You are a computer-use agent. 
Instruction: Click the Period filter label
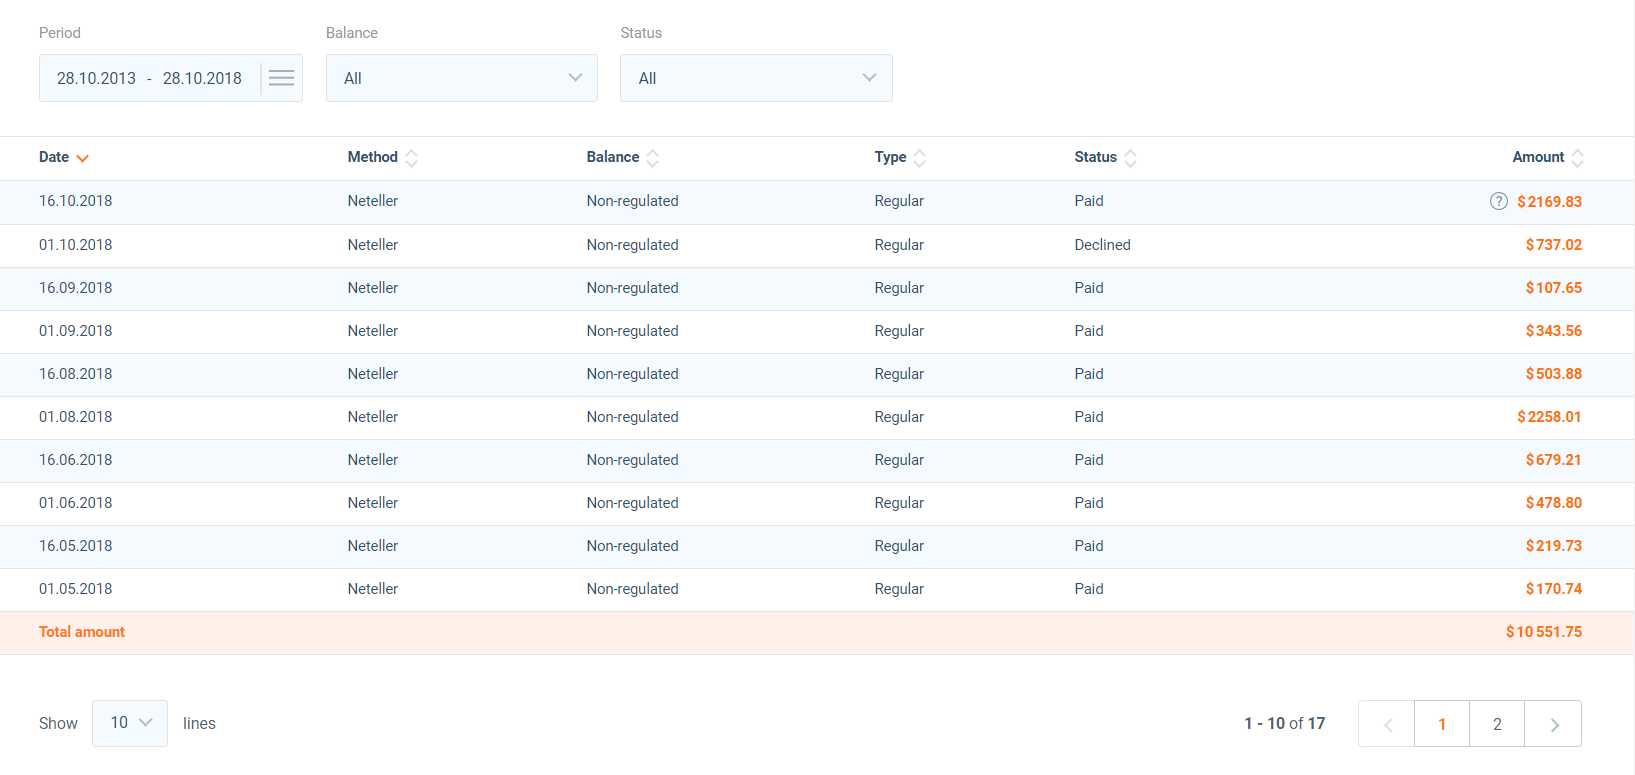(60, 33)
